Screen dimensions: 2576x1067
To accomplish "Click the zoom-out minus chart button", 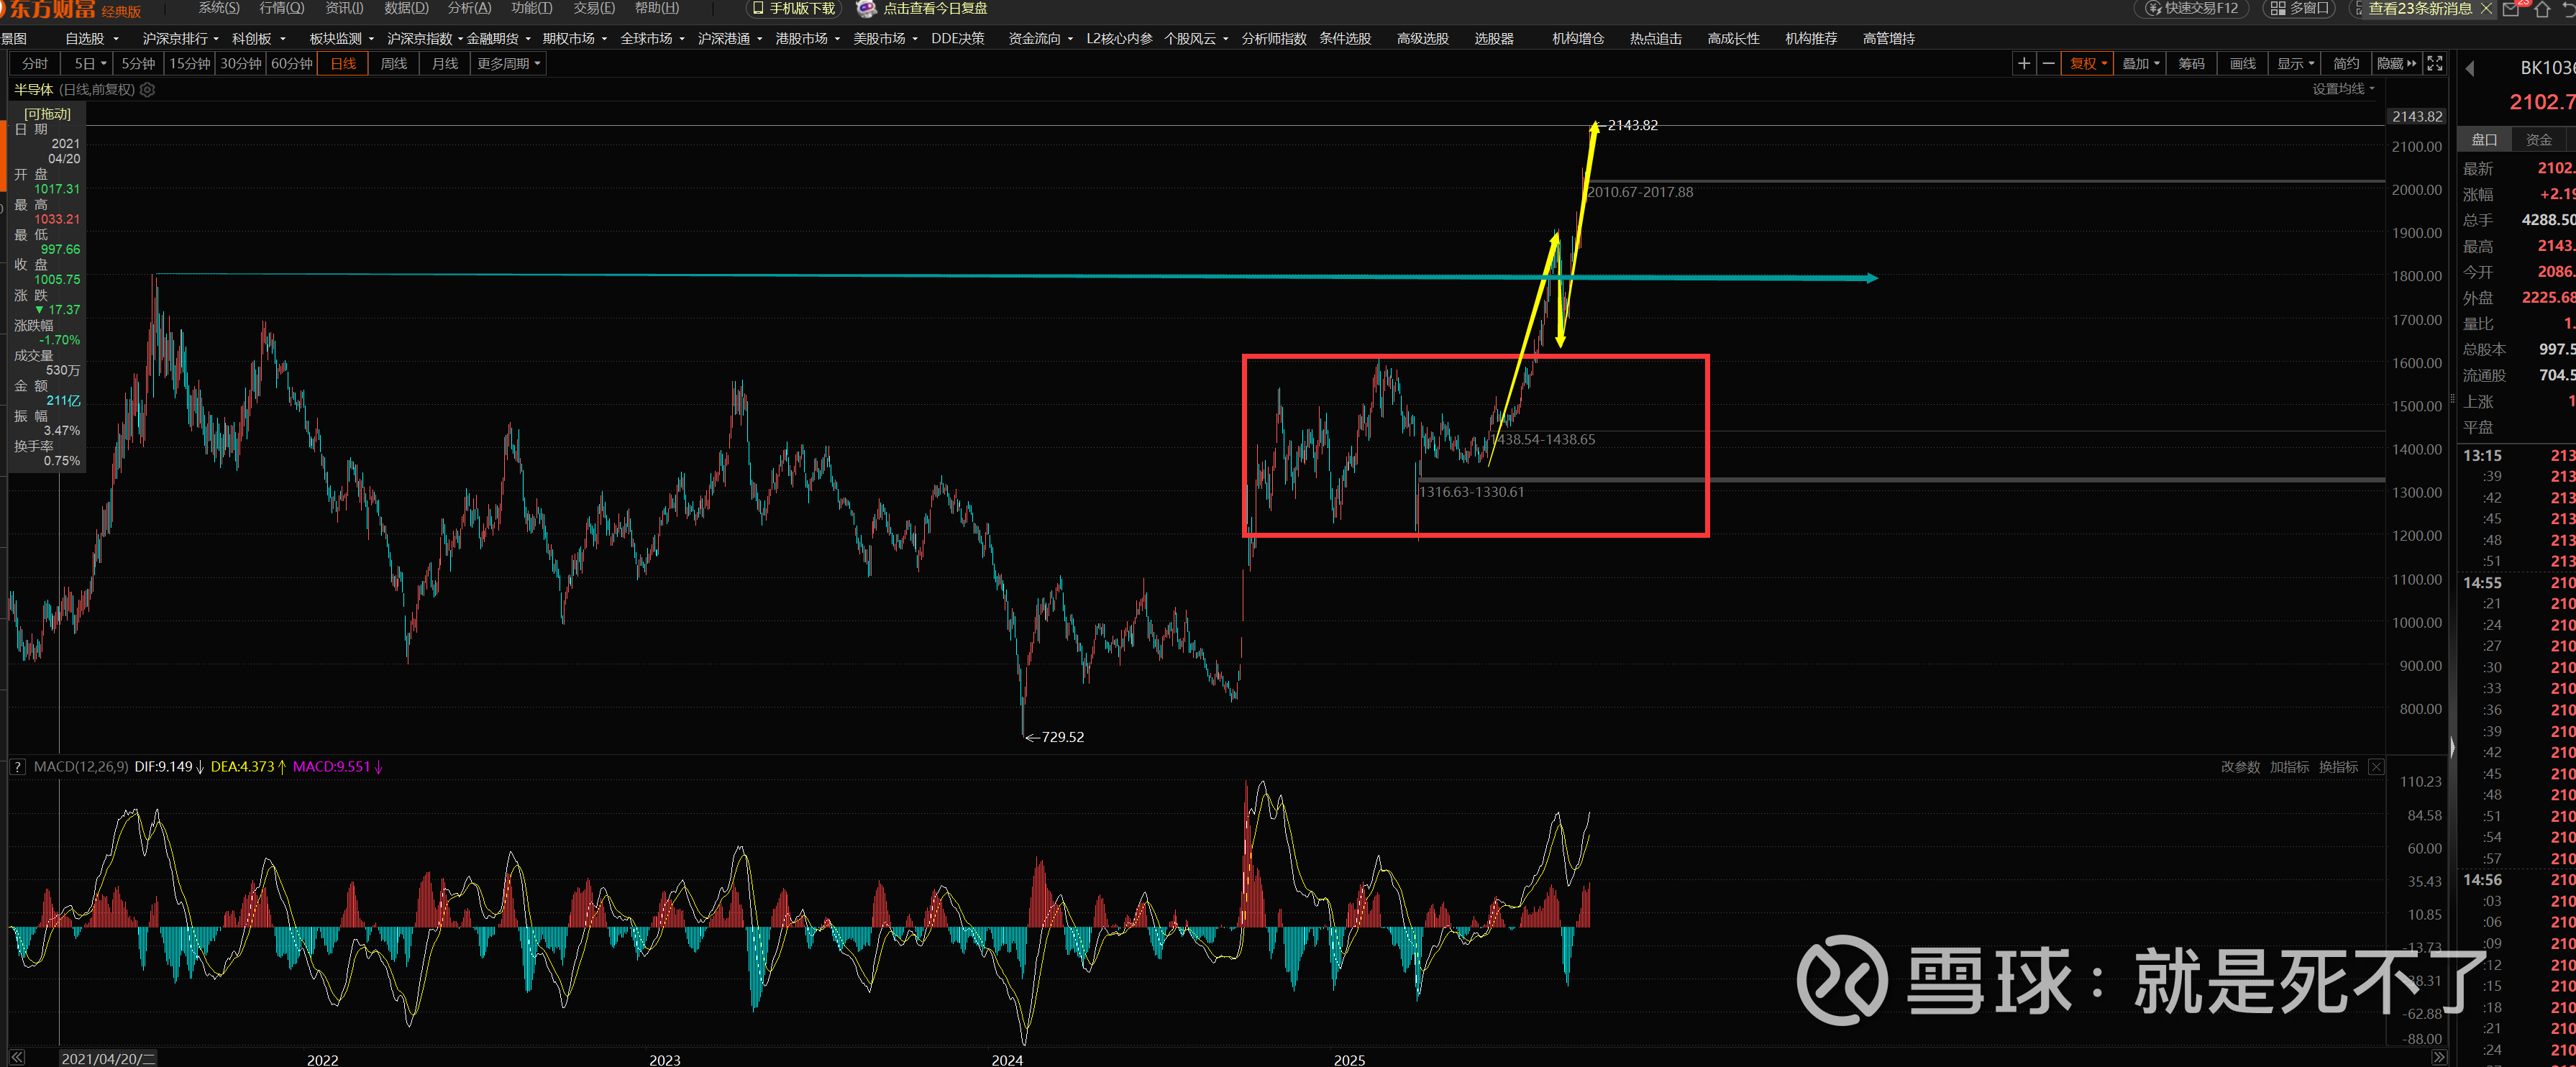I will (x=2048, y=64).
